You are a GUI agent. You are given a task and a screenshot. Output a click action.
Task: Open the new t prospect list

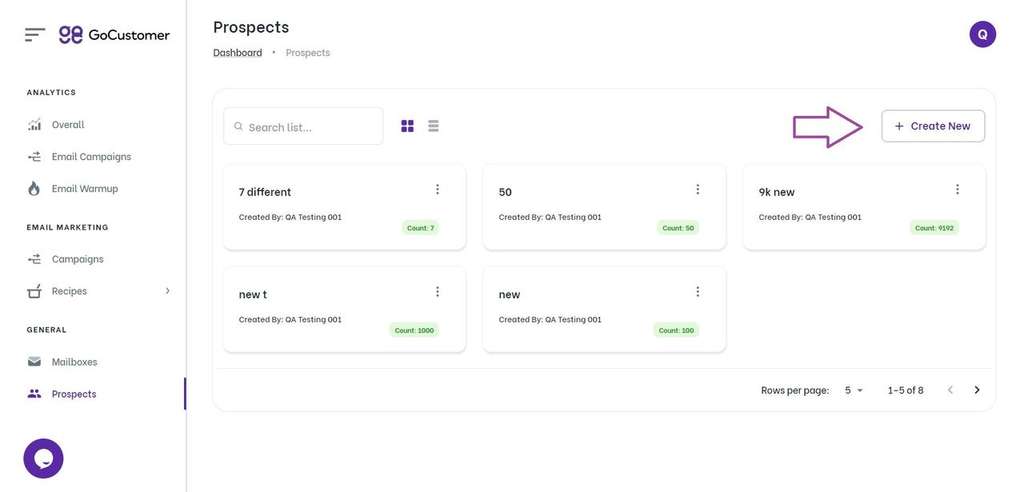point(344,309)
